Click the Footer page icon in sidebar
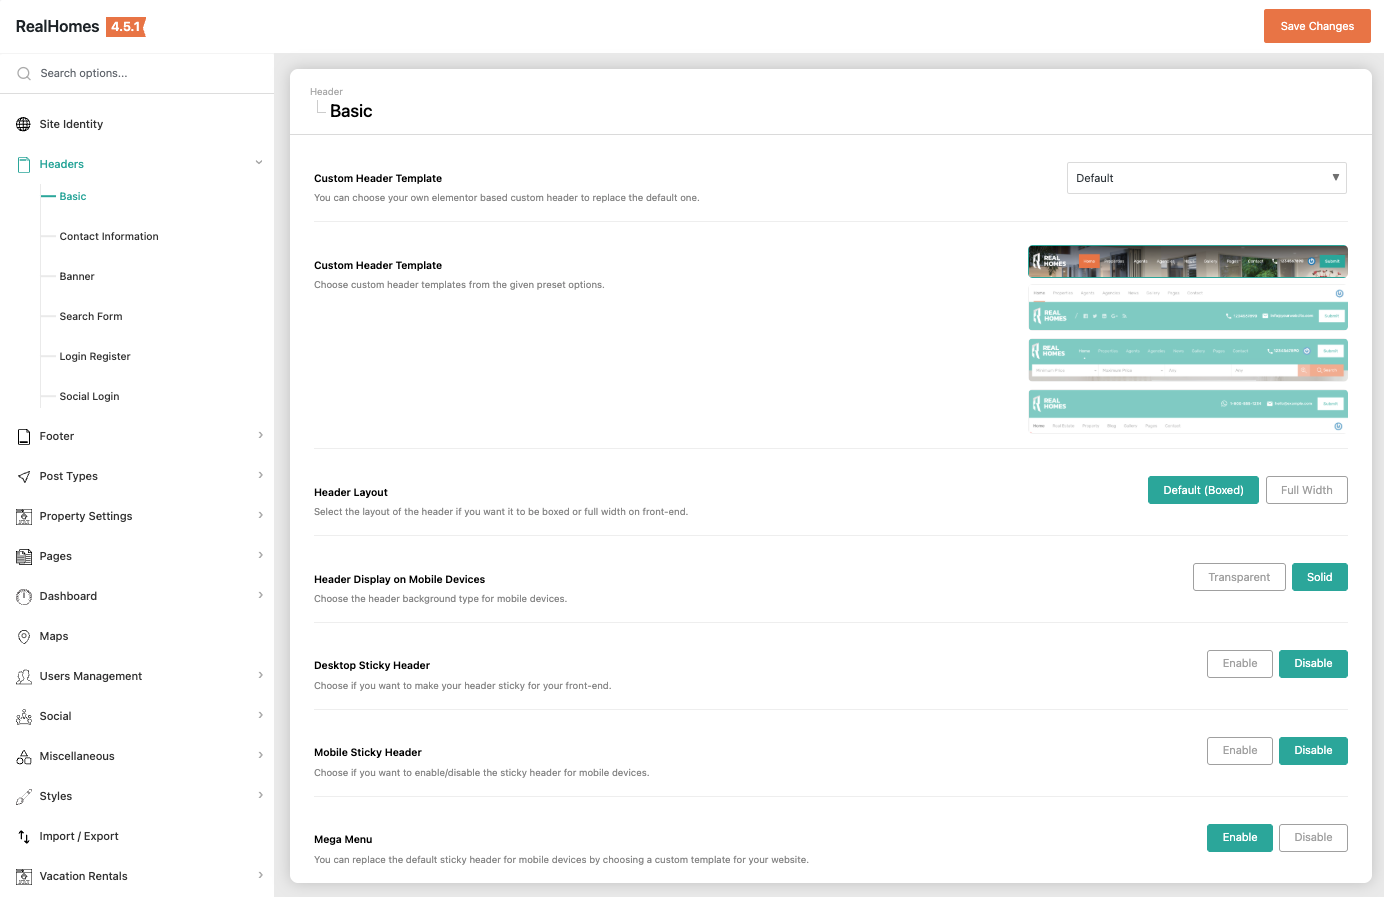The image size is (1384, 897). point(23,437)
